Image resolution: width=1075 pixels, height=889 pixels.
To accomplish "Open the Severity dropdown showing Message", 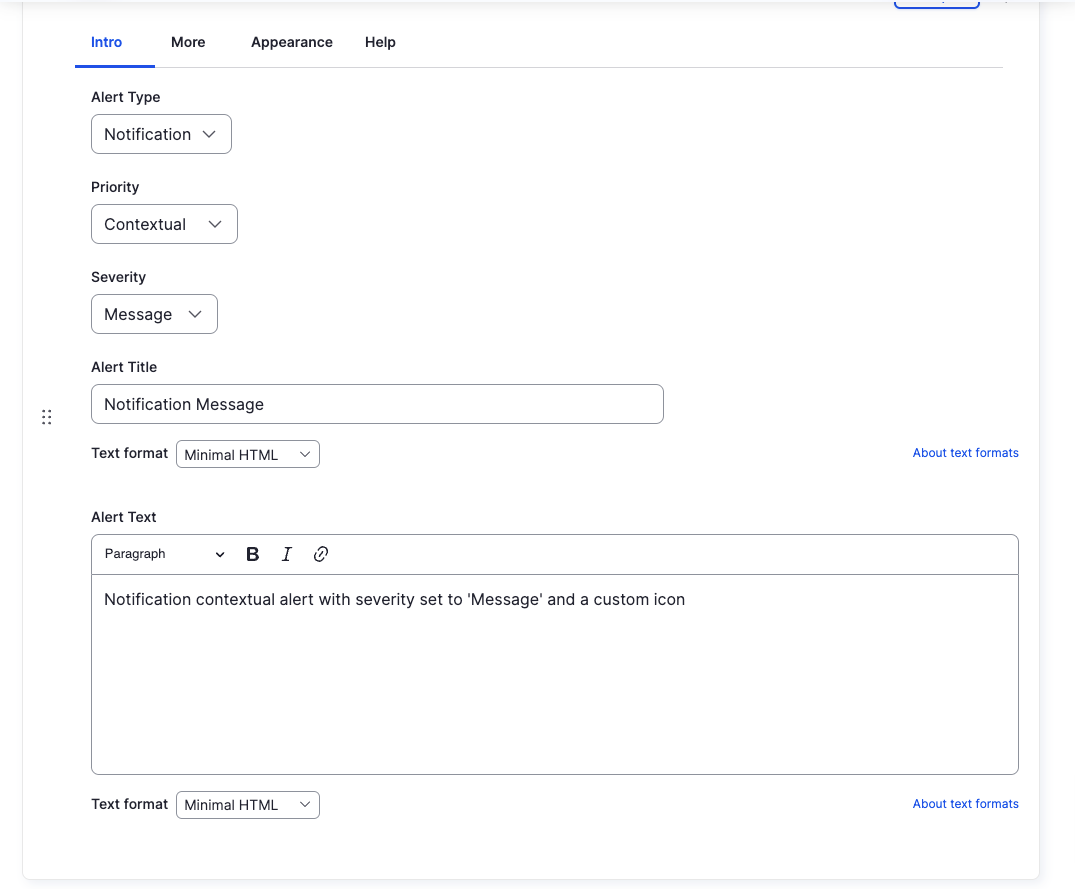I will click(154, 313).
